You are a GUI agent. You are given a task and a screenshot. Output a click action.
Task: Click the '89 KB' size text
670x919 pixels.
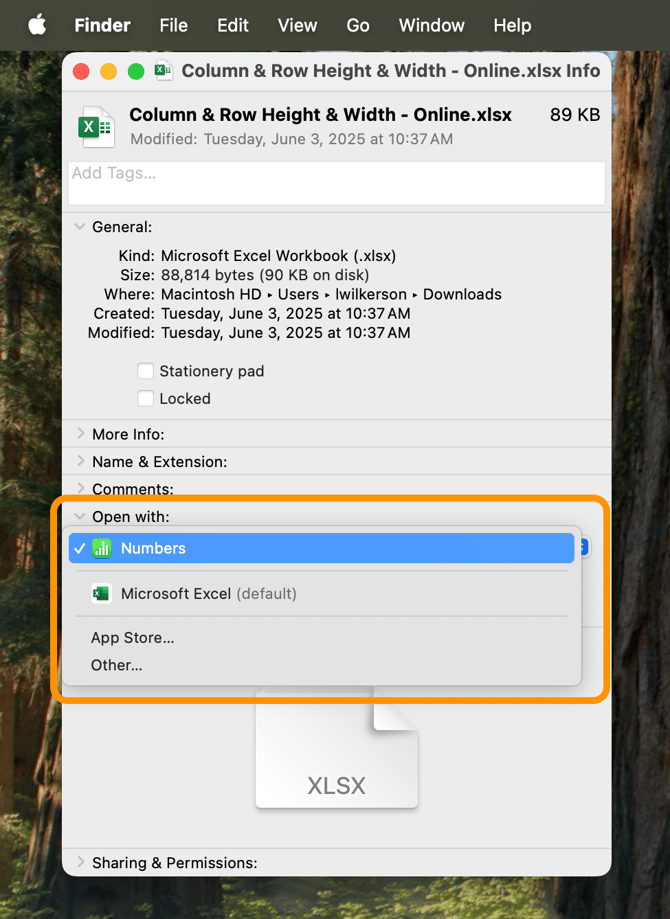[574, 115]
